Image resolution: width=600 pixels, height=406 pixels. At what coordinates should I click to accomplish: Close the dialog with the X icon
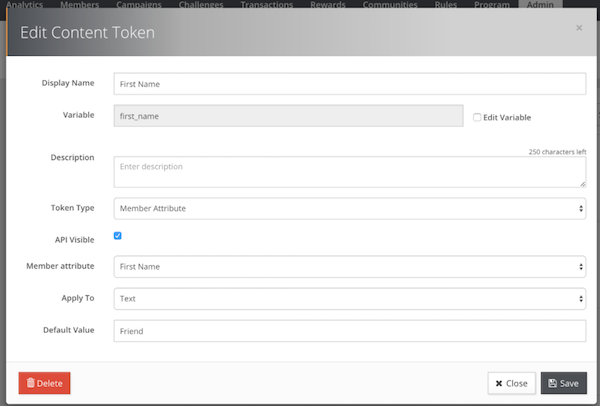click(x=579, y=28)
